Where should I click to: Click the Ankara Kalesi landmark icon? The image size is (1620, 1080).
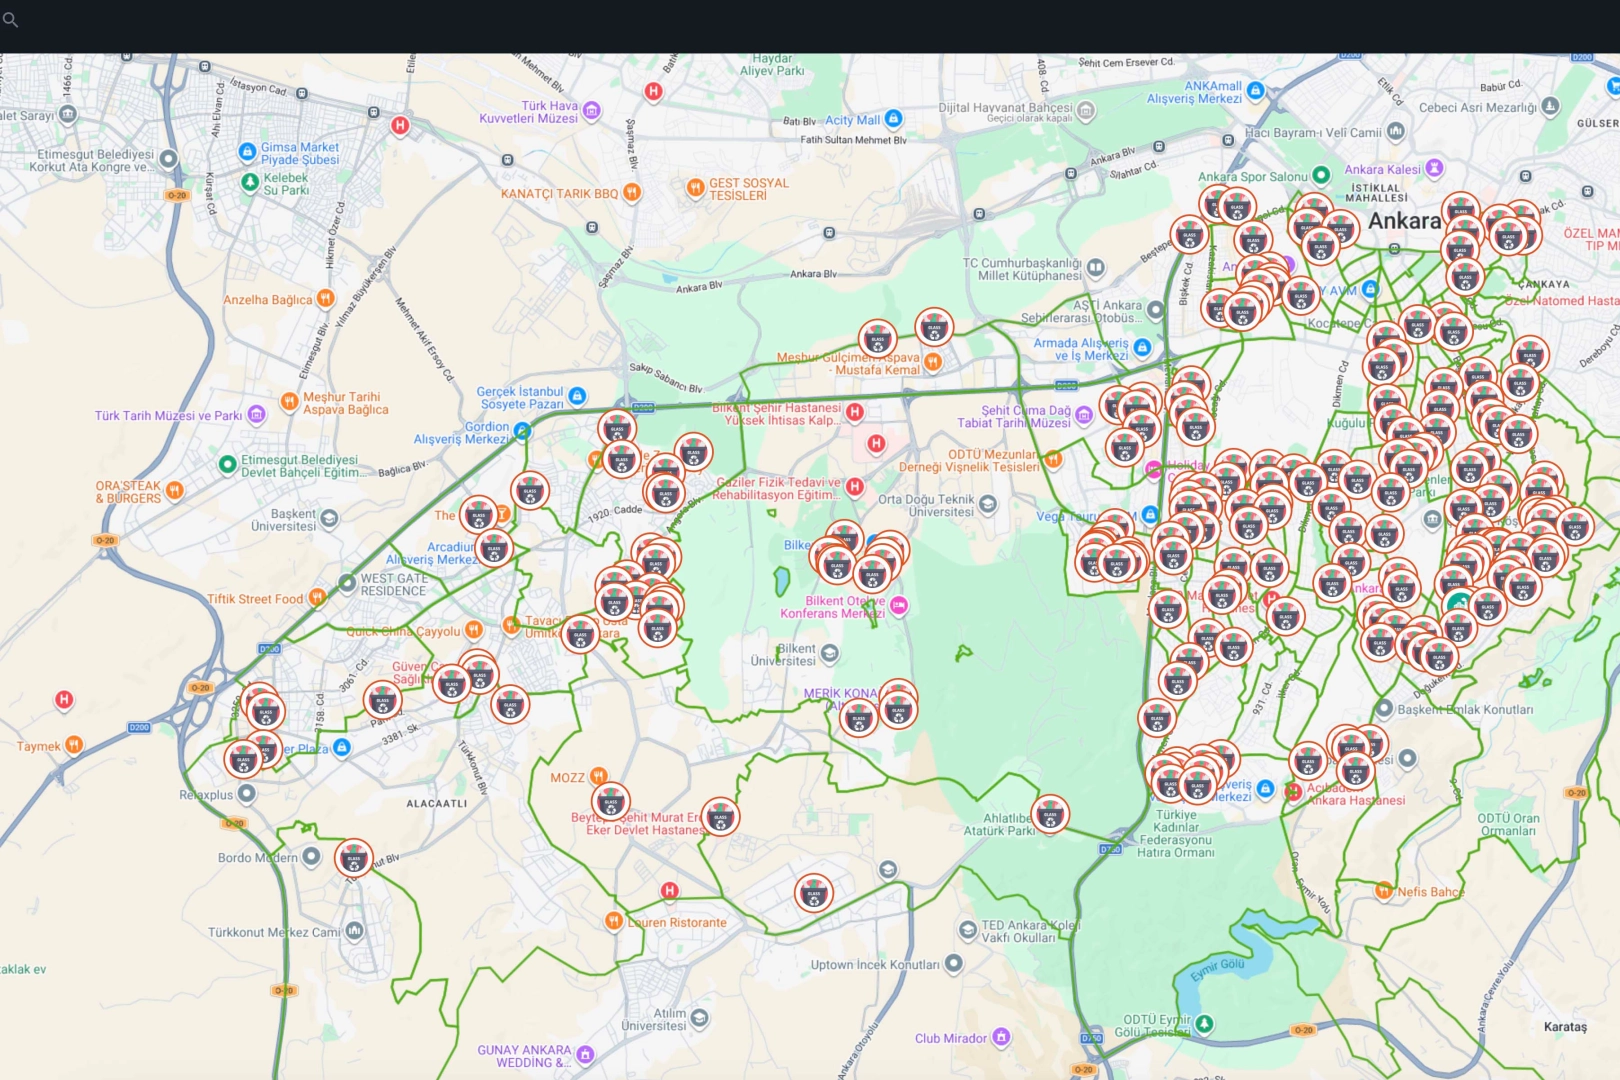tap(1434, 168)
